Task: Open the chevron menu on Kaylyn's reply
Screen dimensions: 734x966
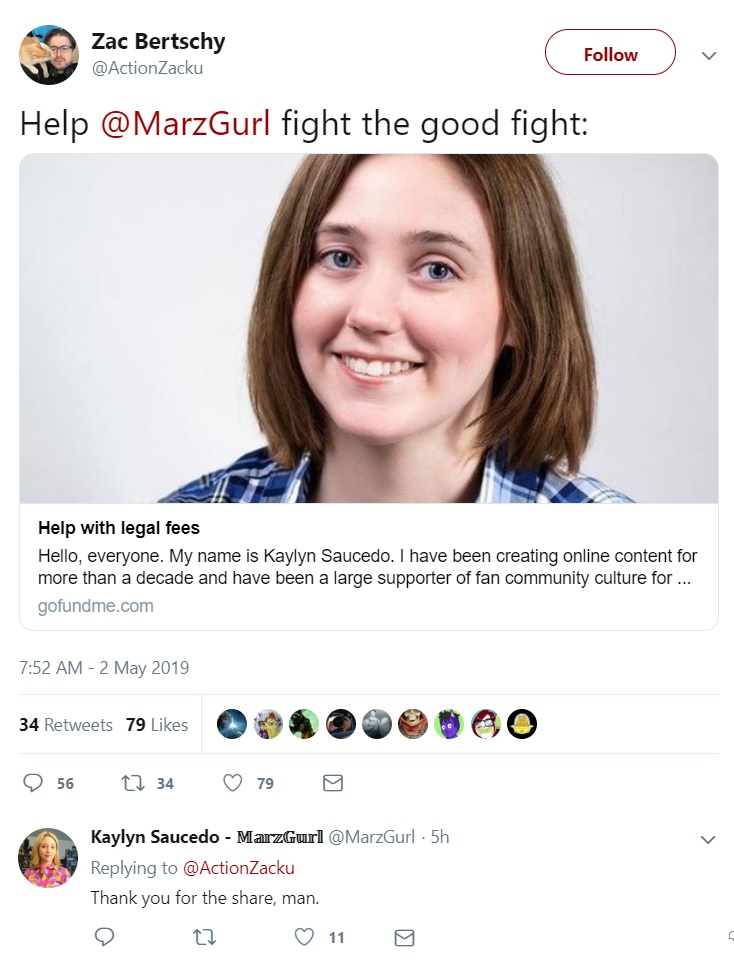Action: point(708,839)
